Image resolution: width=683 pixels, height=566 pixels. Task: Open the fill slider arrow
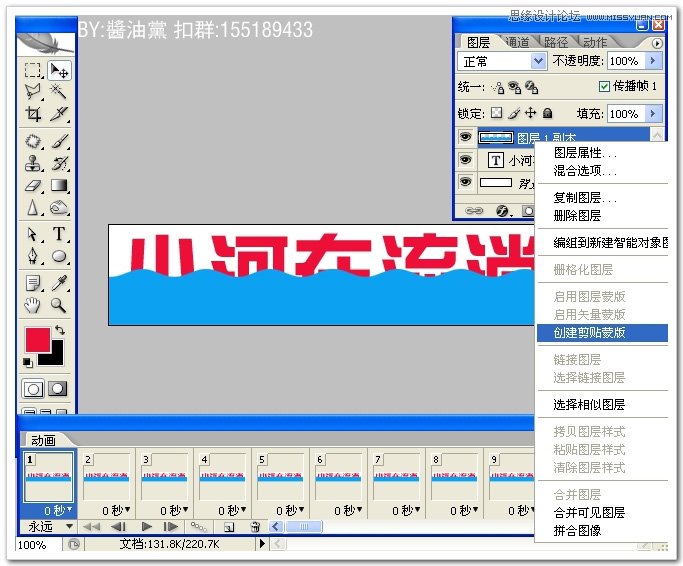pyautogui.click(x=653, y=113)
